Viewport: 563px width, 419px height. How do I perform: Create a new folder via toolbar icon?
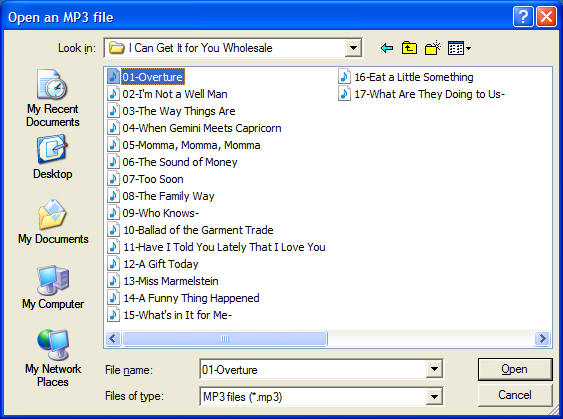coord(432,48)
